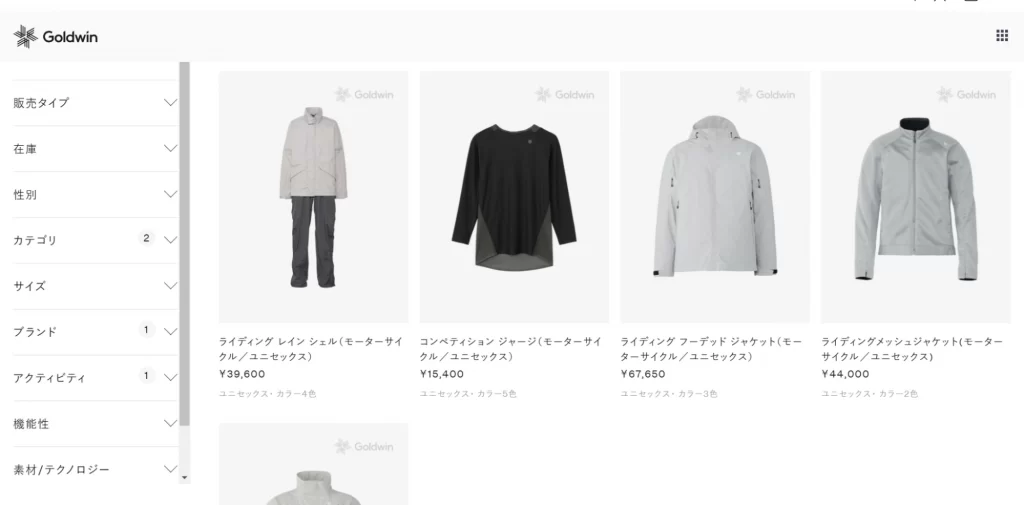This screenshot has height=505, width=1024.
Task: Click the ライディングメッシュジャケット title link
Action: coord(912,349)
